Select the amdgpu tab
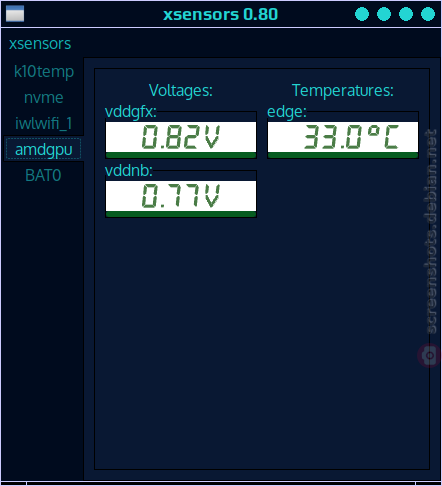Viewport: 442px width, 486px height. 44,149
